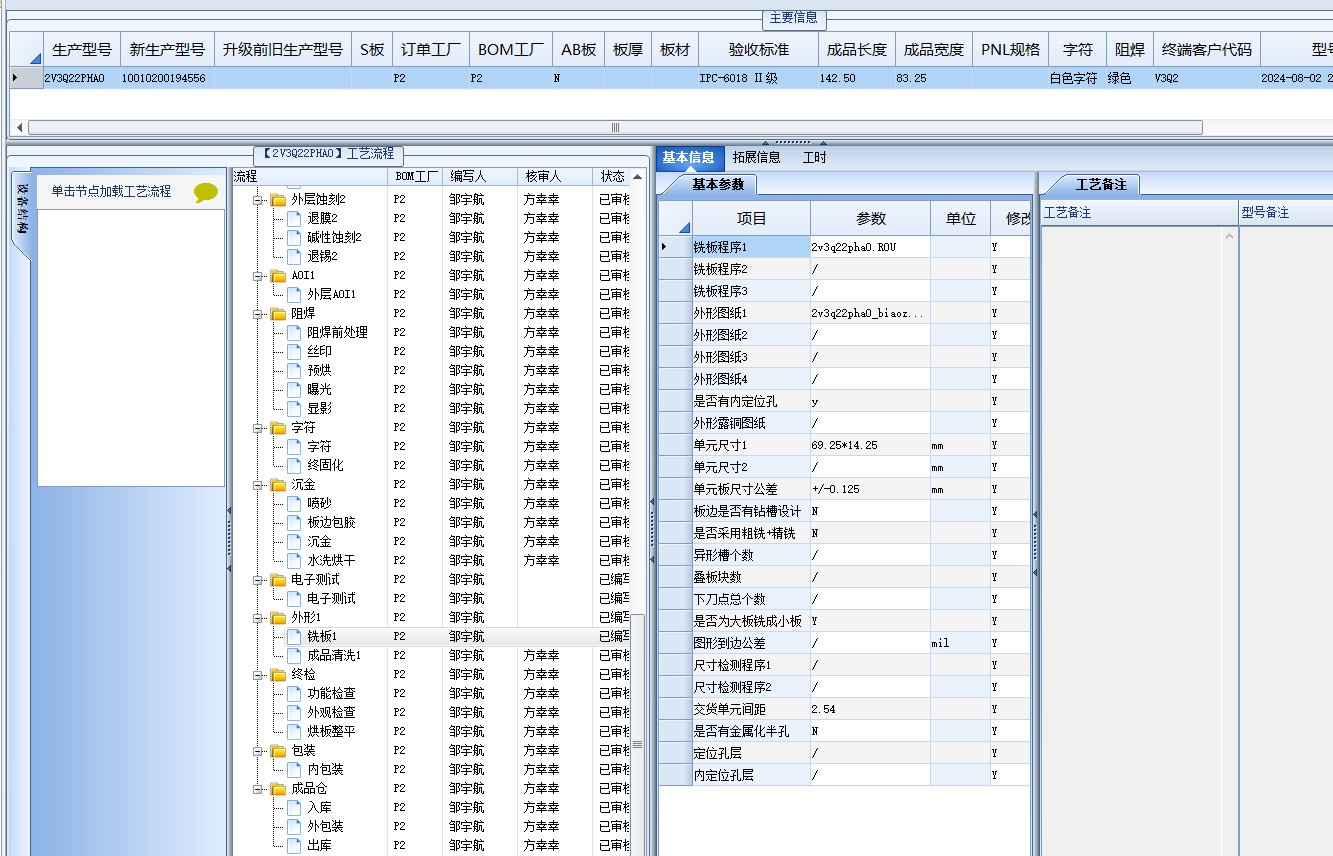The height and width of the screenshot is (856, 1333).
Task: Click the document icon for 退膜2
Action: pos(294,219)
